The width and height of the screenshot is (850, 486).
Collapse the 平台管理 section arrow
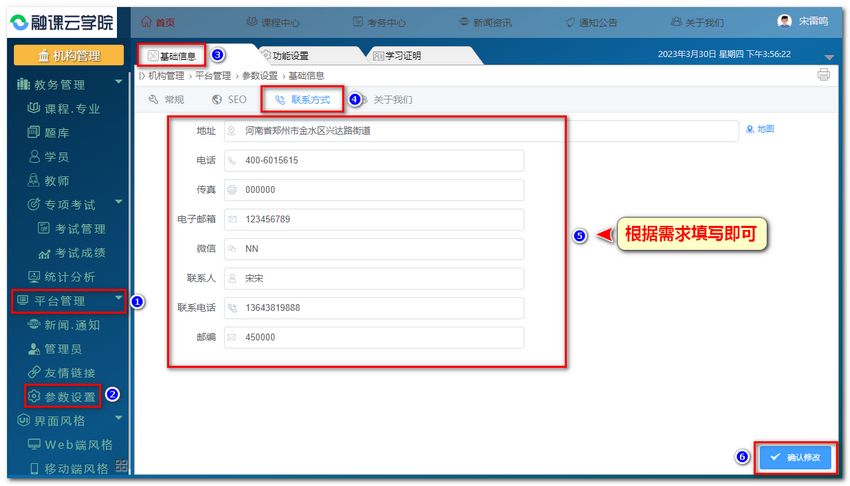[118, 298]
